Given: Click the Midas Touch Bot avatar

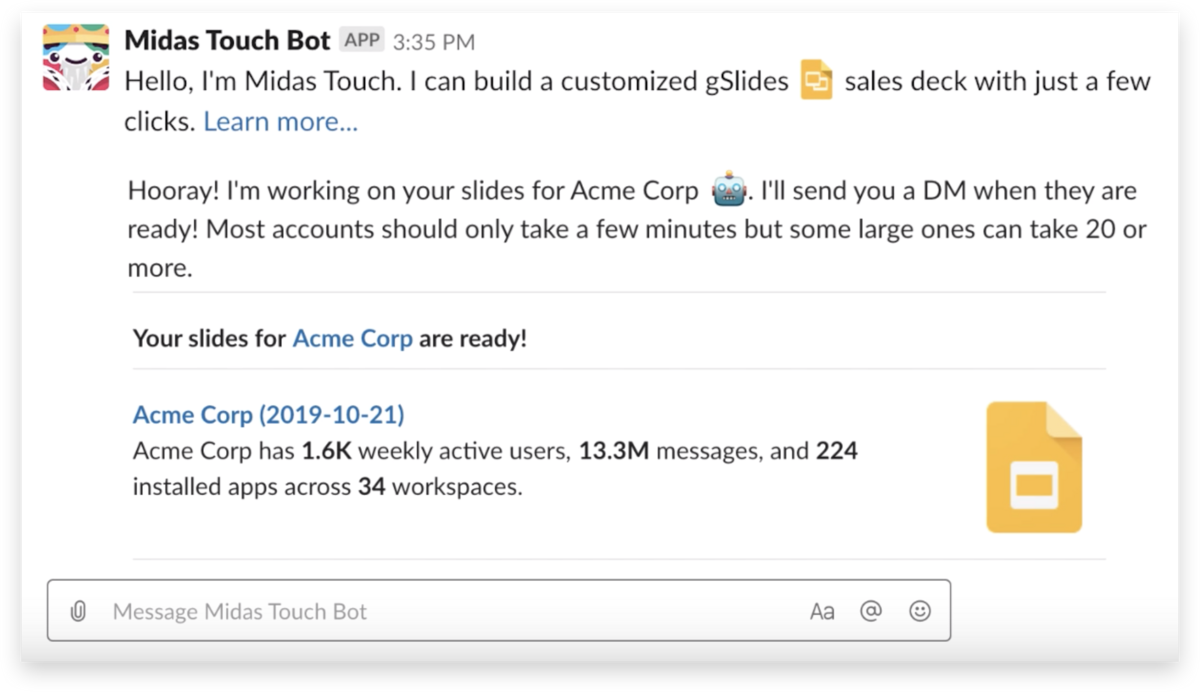Looking at the screenshot, I should pyautogui.click(x=76, y=58).
